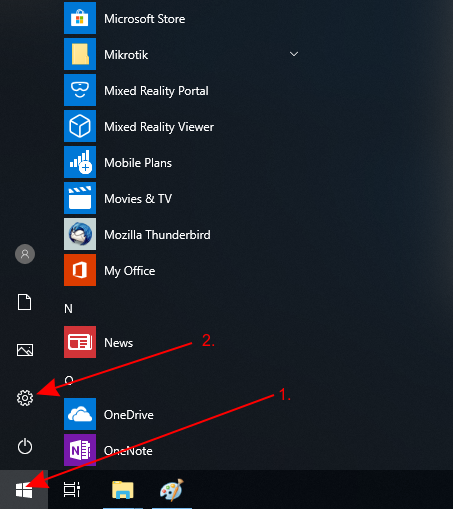Open the Power options icon
The image size is (453, 509).
coord(25,446)
